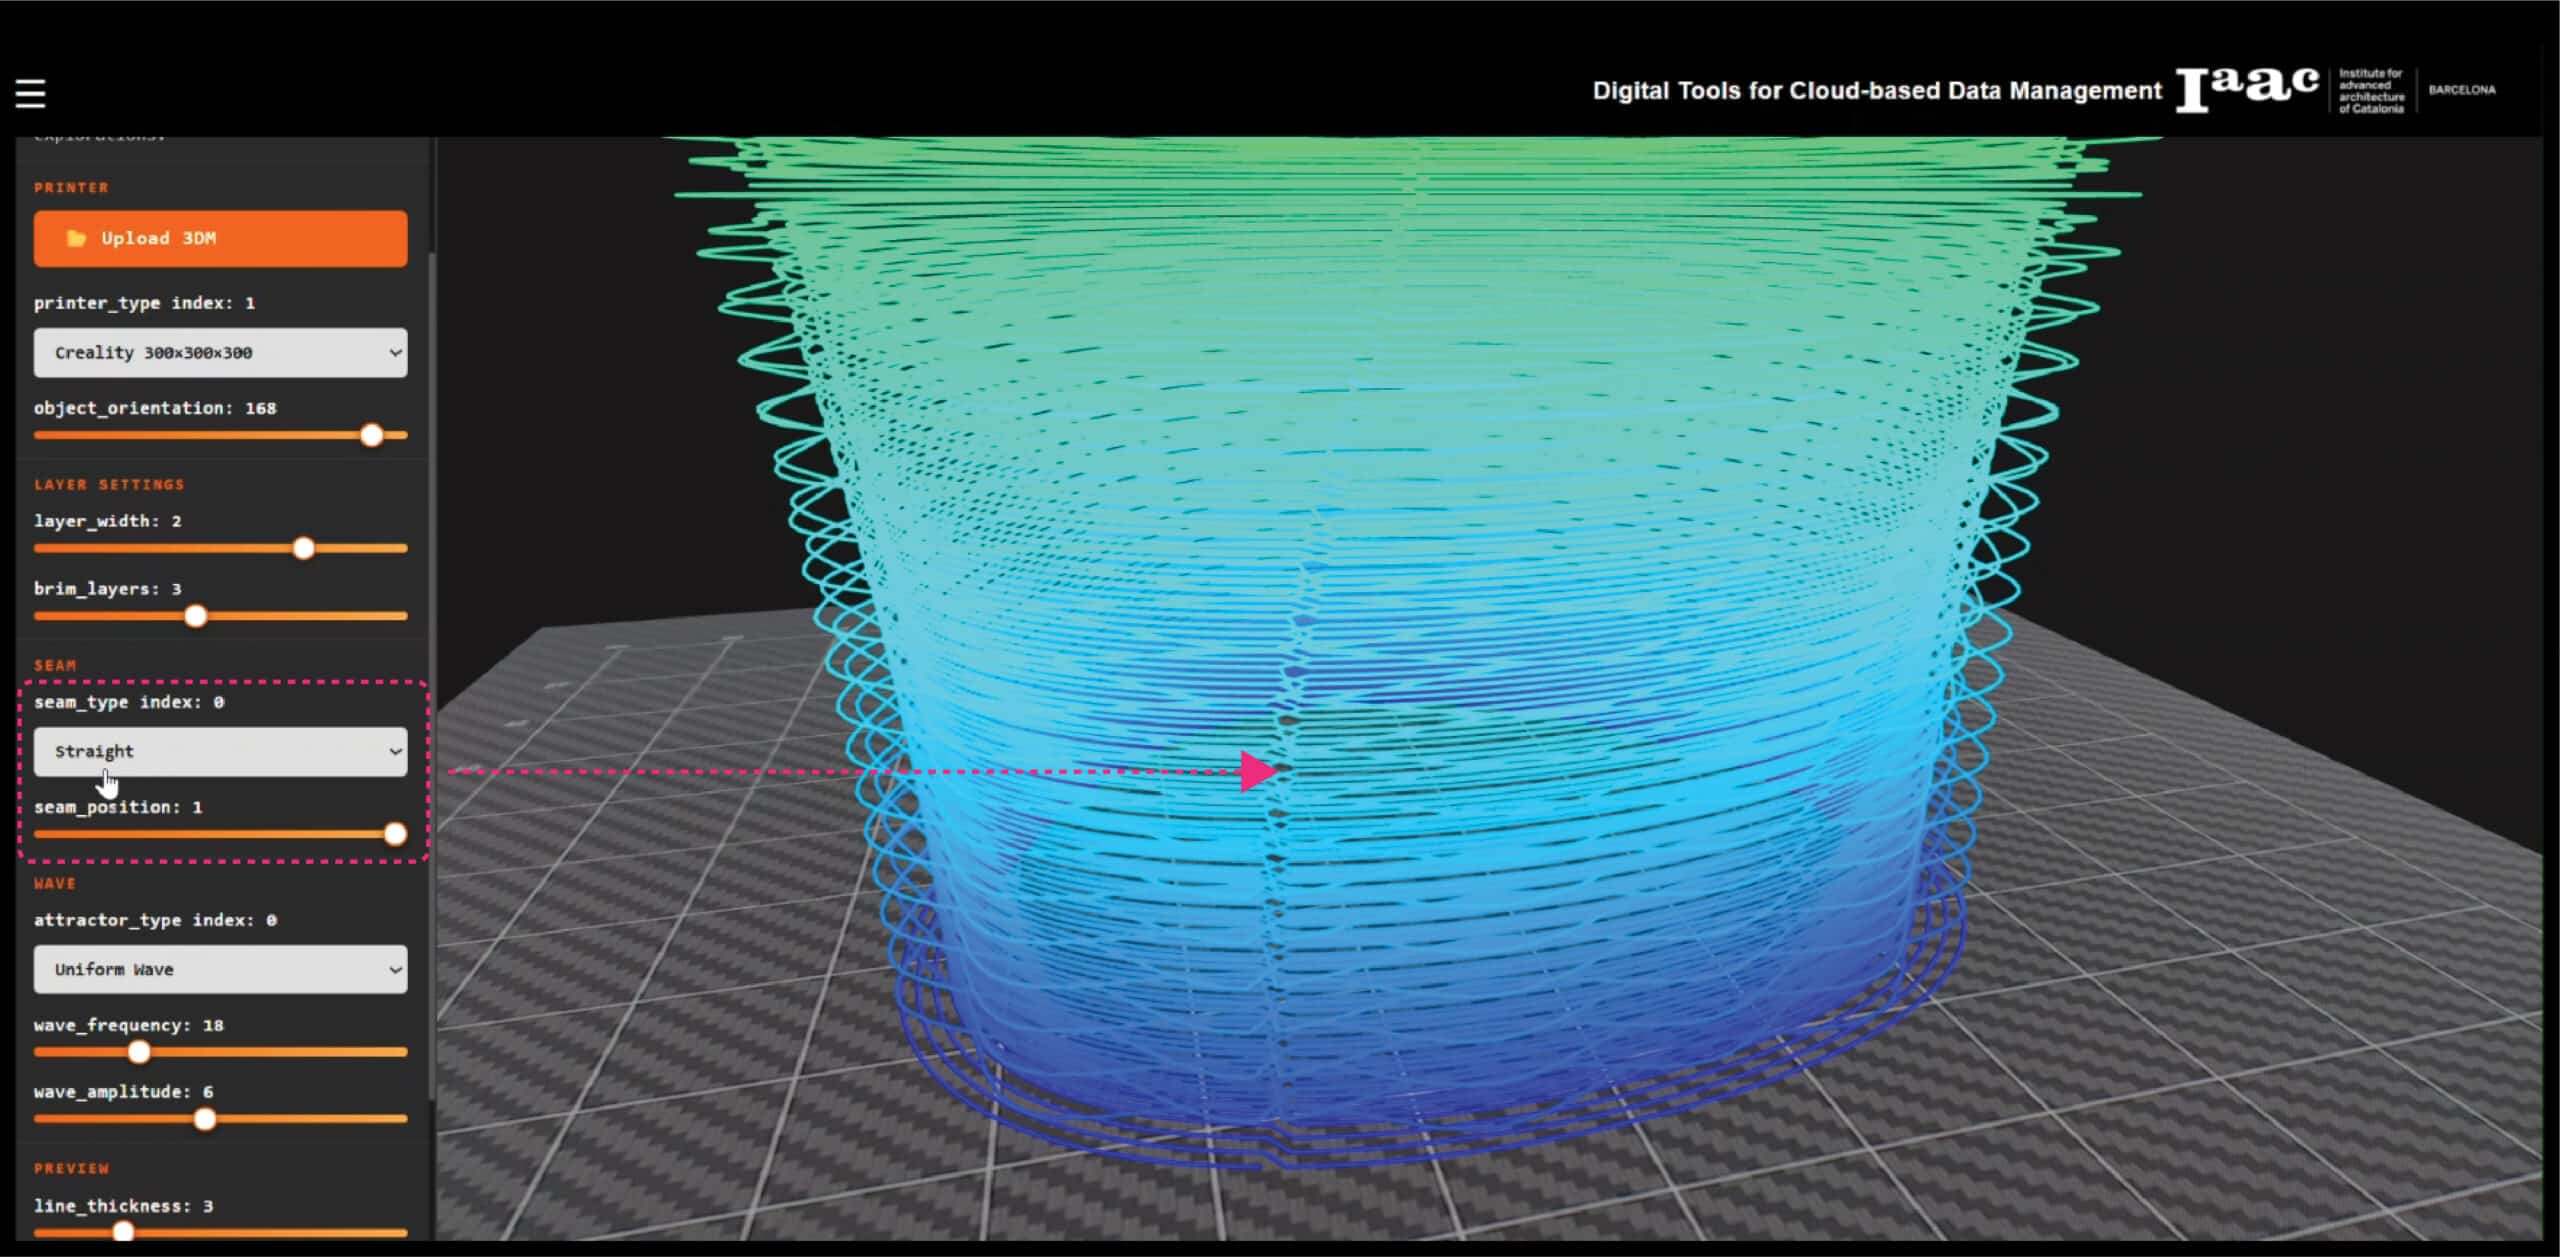Click the Upload 3DM button

coord(220,238)
